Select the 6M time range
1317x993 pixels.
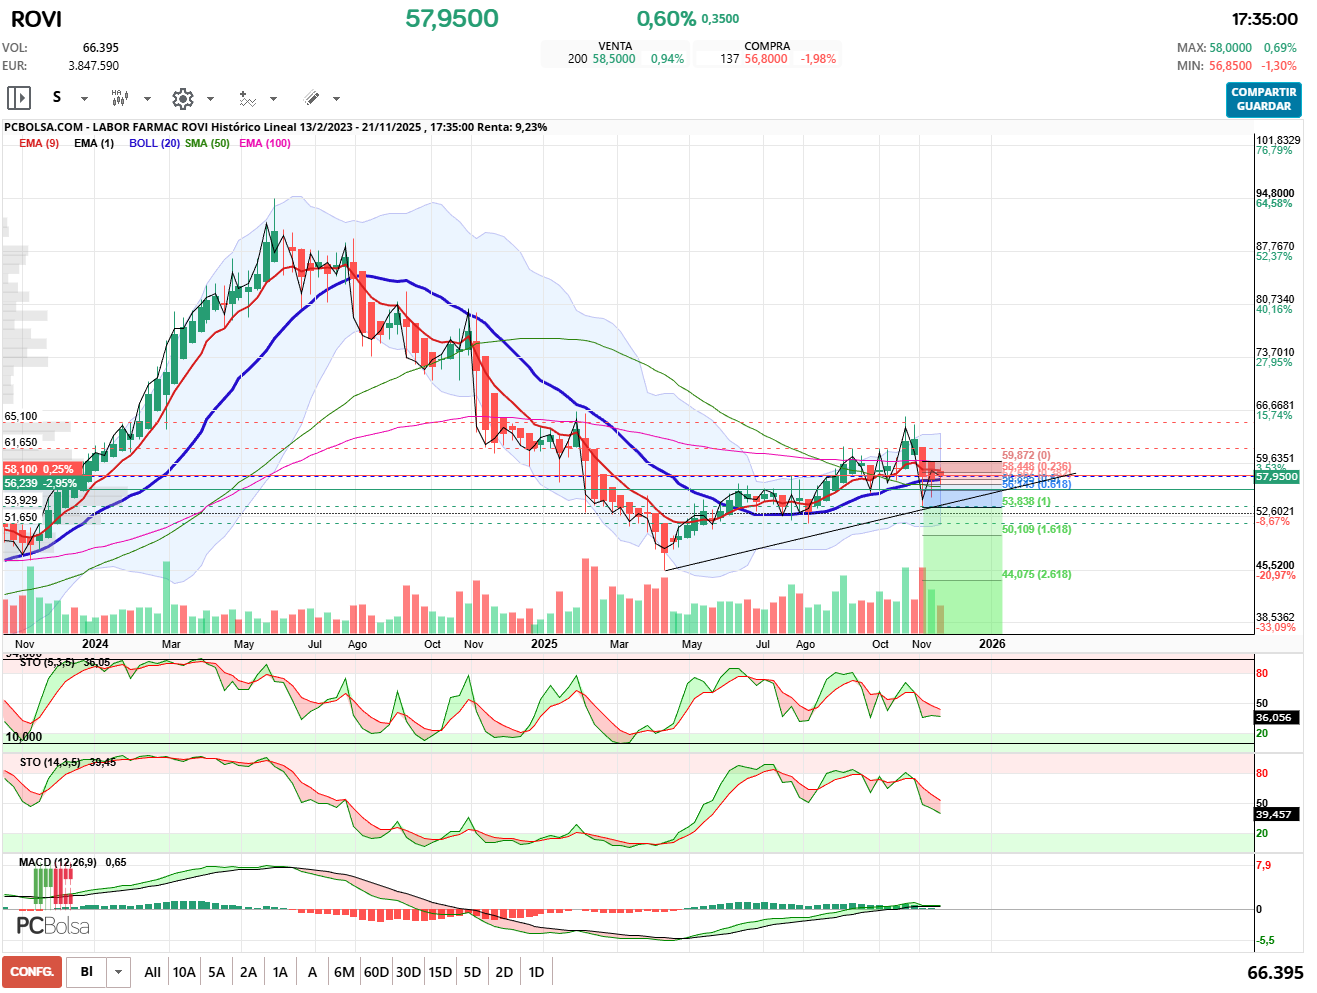[344, 972]
